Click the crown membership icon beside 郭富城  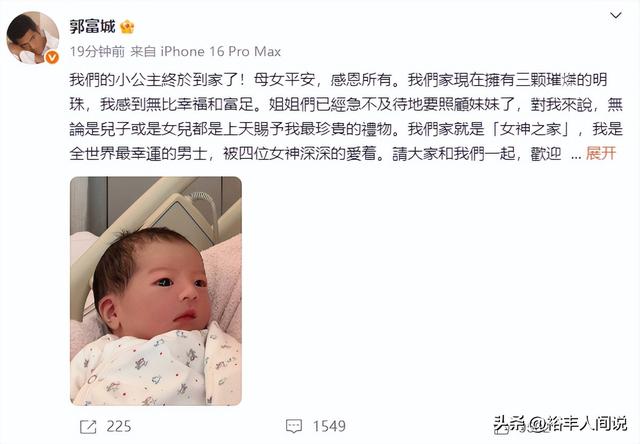127,27
